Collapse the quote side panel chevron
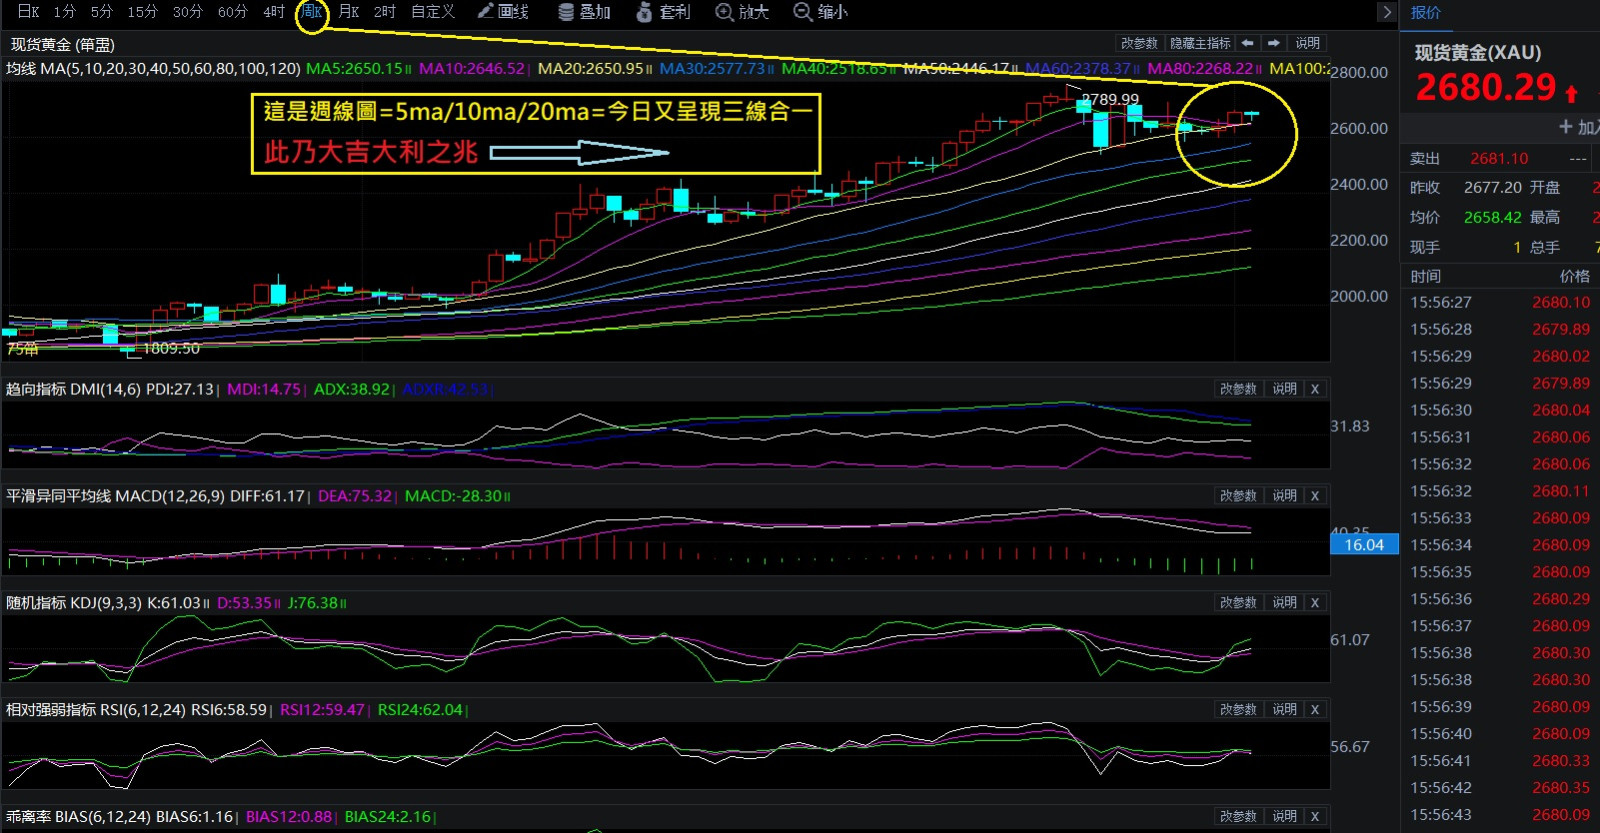 [x=1386, y=12]
